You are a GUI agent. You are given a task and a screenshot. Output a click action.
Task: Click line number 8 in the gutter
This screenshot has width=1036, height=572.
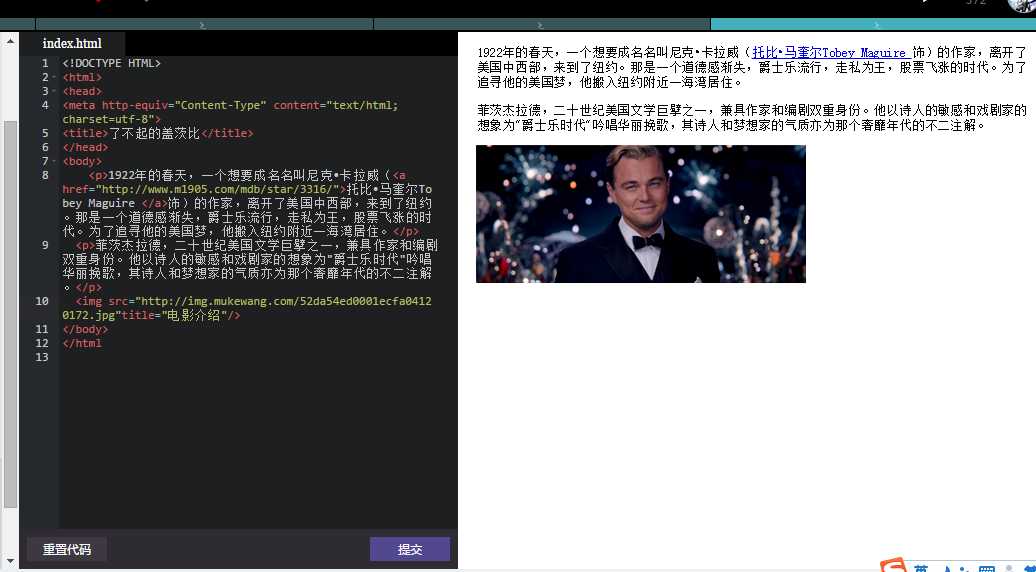45,175
